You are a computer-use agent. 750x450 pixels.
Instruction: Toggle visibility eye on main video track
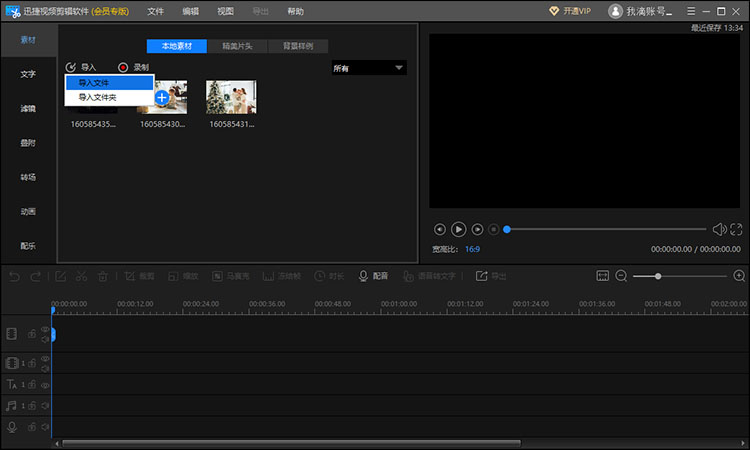pyautogui.click(x=45, y=329)
